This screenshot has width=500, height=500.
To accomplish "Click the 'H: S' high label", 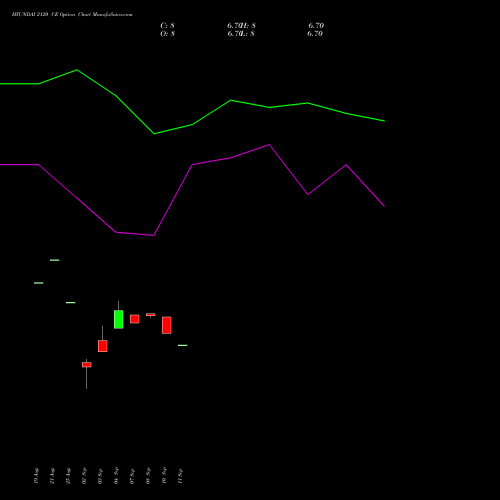I will (248, 26).
